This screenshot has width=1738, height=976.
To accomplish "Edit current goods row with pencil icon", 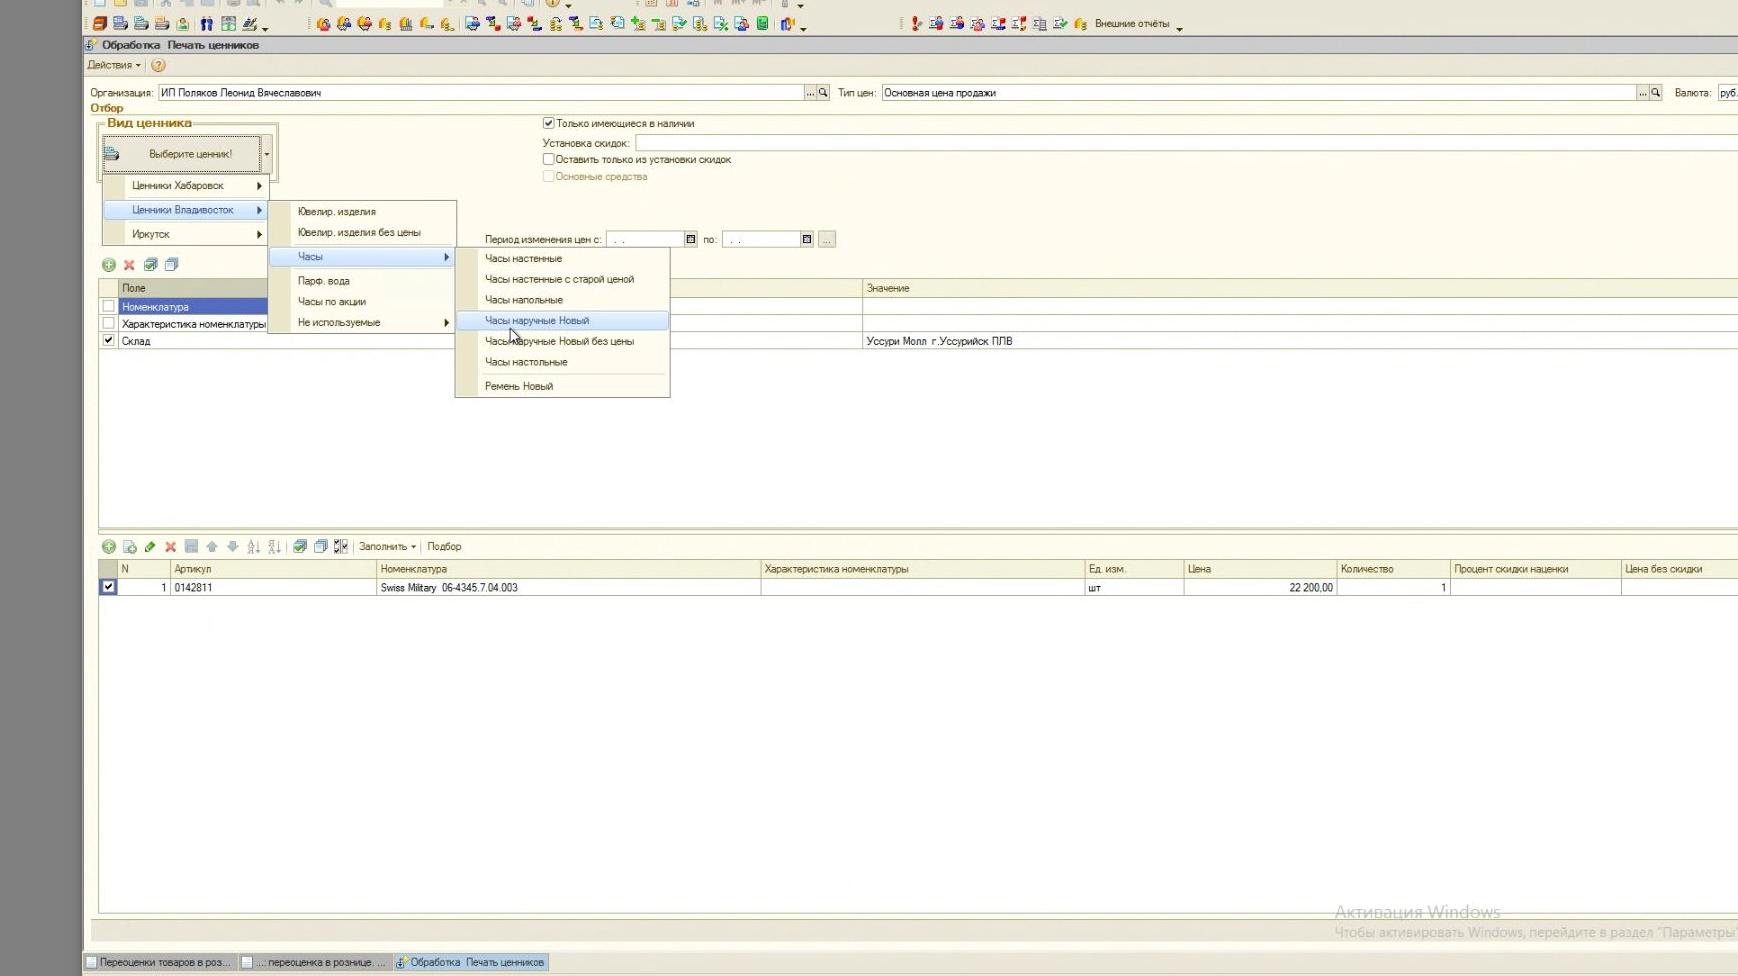I will [150, 547].
